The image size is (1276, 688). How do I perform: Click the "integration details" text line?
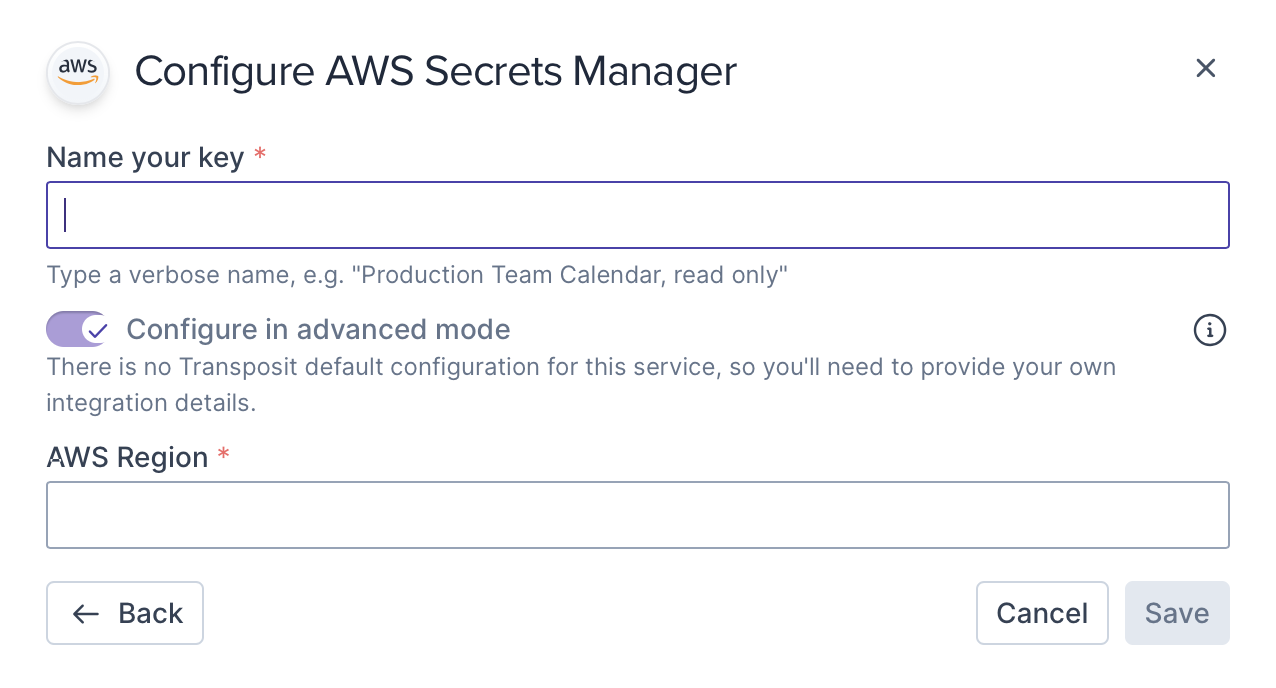(x=150, y=403)
